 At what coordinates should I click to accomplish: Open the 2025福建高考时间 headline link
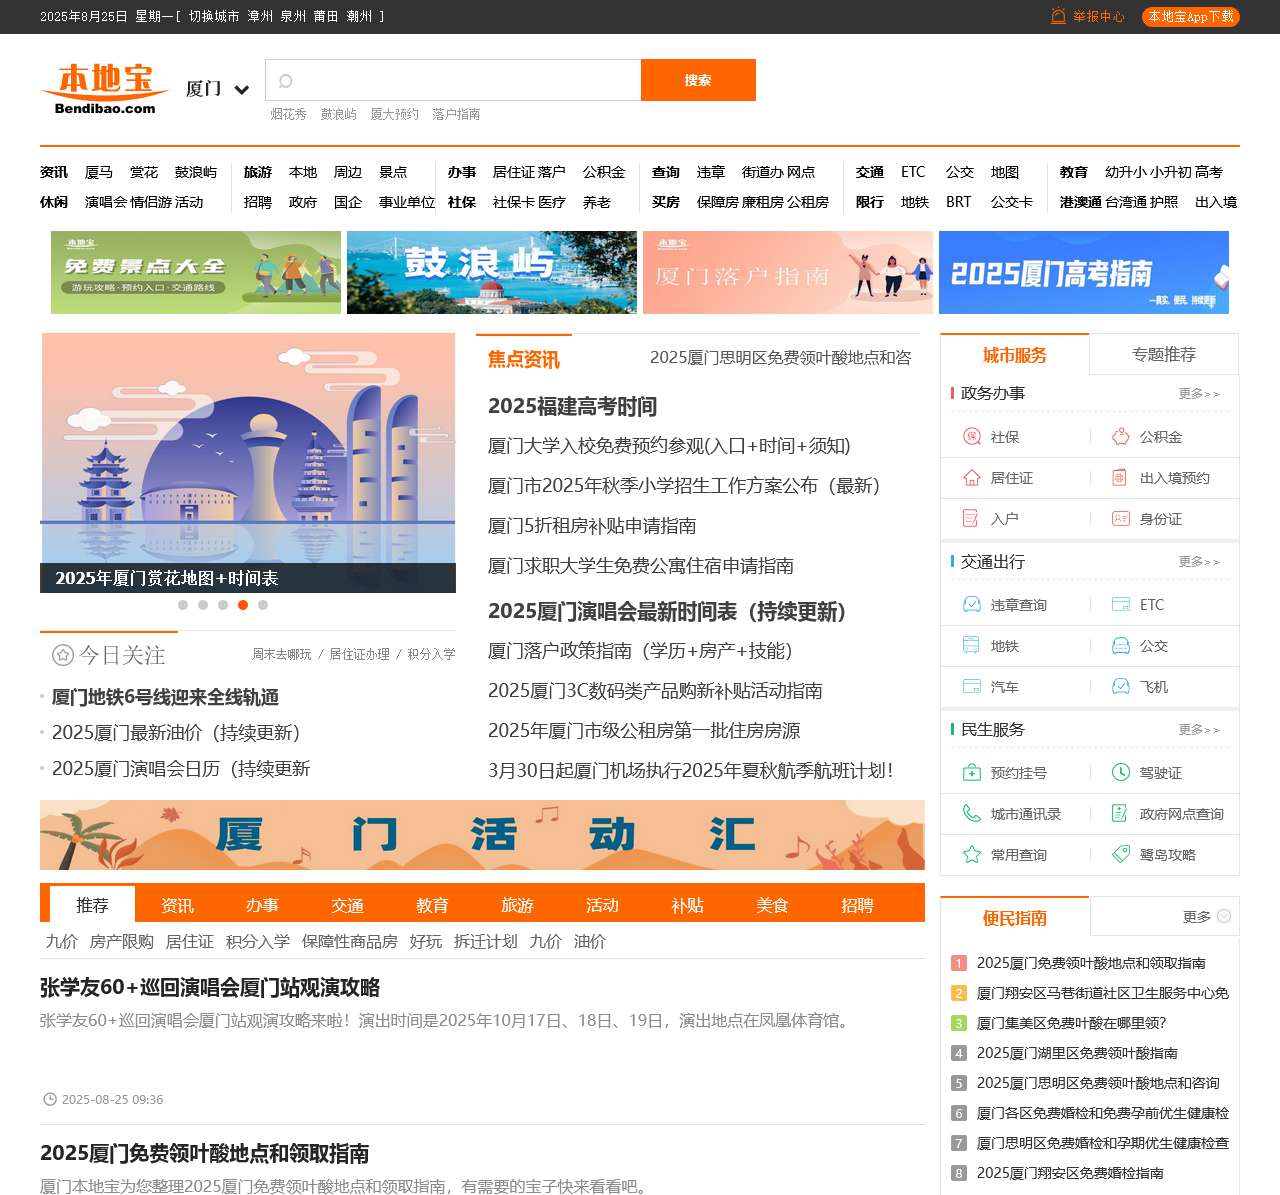[x=572, y=407]
